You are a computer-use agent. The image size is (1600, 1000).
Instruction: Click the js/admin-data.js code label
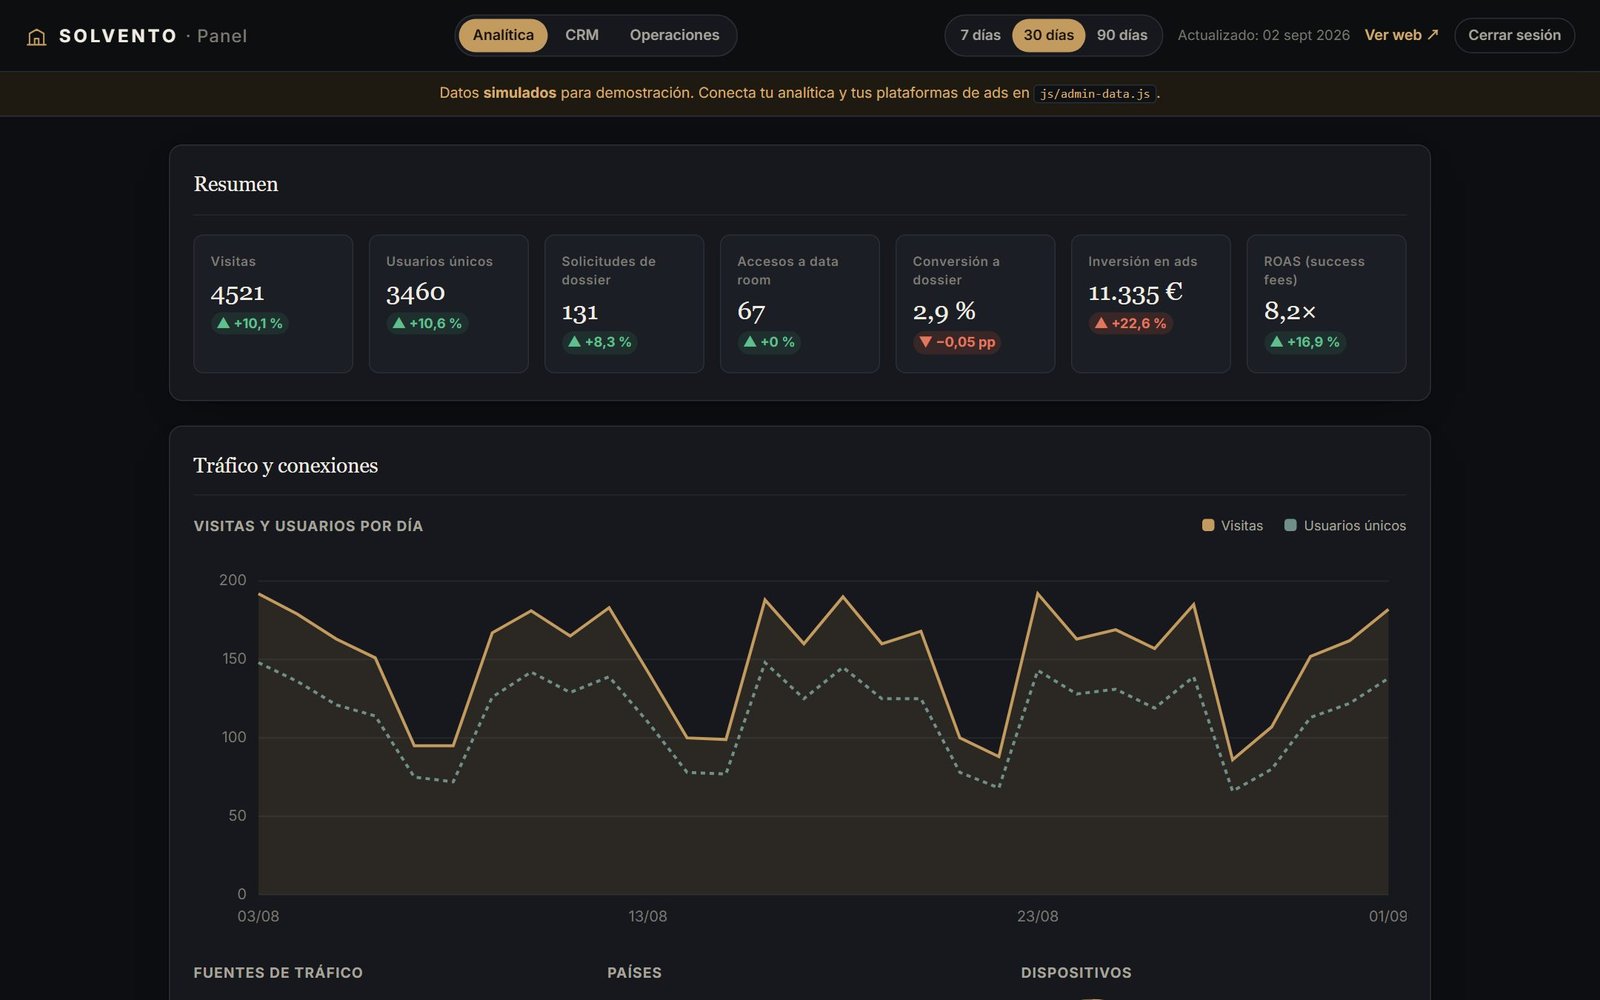pyautogui.click(x=1095, y=94)
